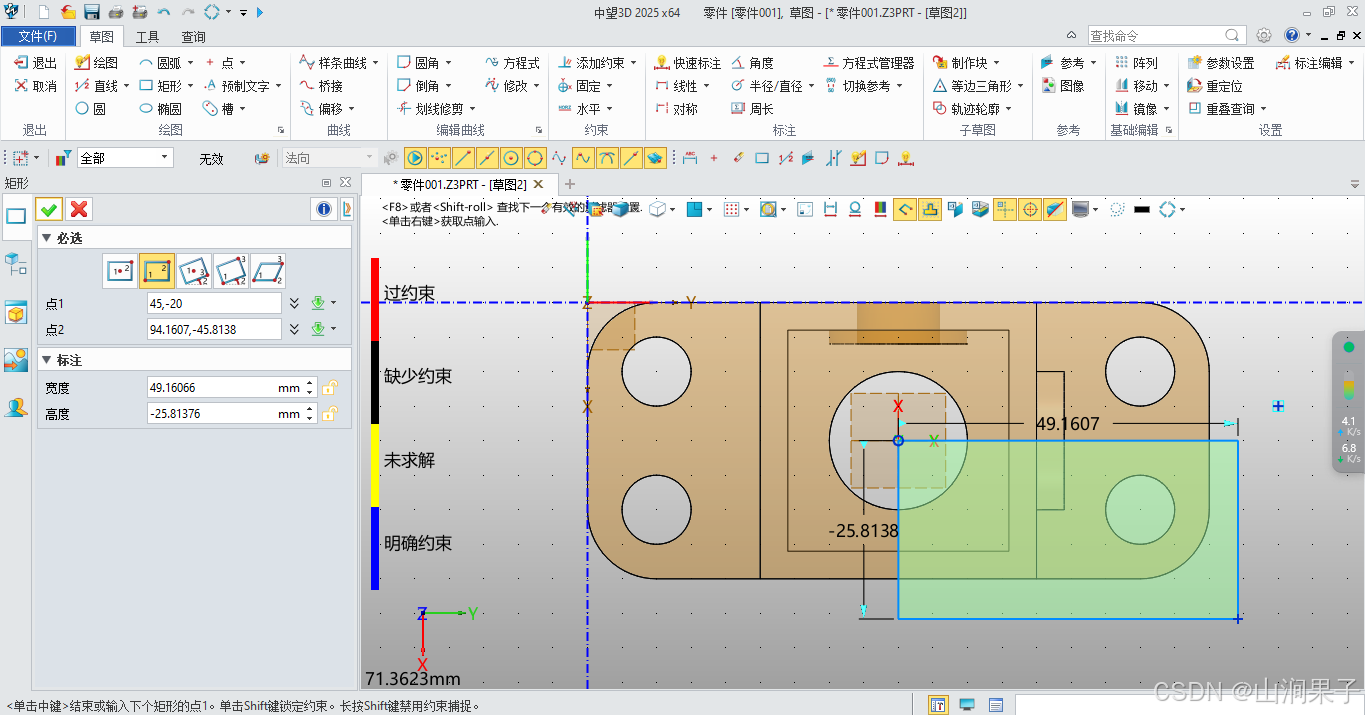Choose the 椭圆 ellipse tool
1365x715 pixels.
(160, 109)
